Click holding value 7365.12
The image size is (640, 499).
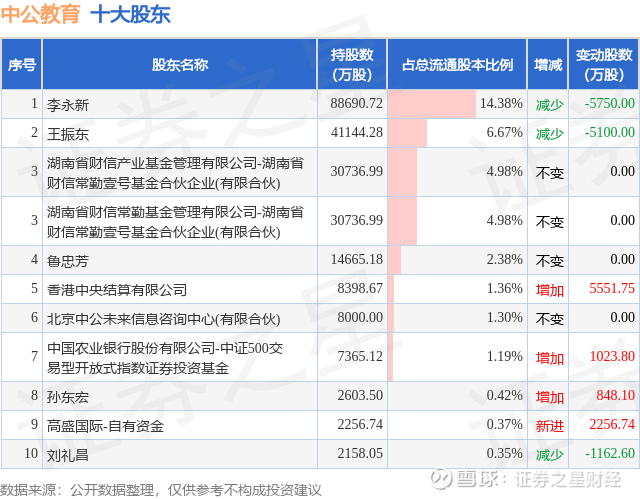click(360, 357)
